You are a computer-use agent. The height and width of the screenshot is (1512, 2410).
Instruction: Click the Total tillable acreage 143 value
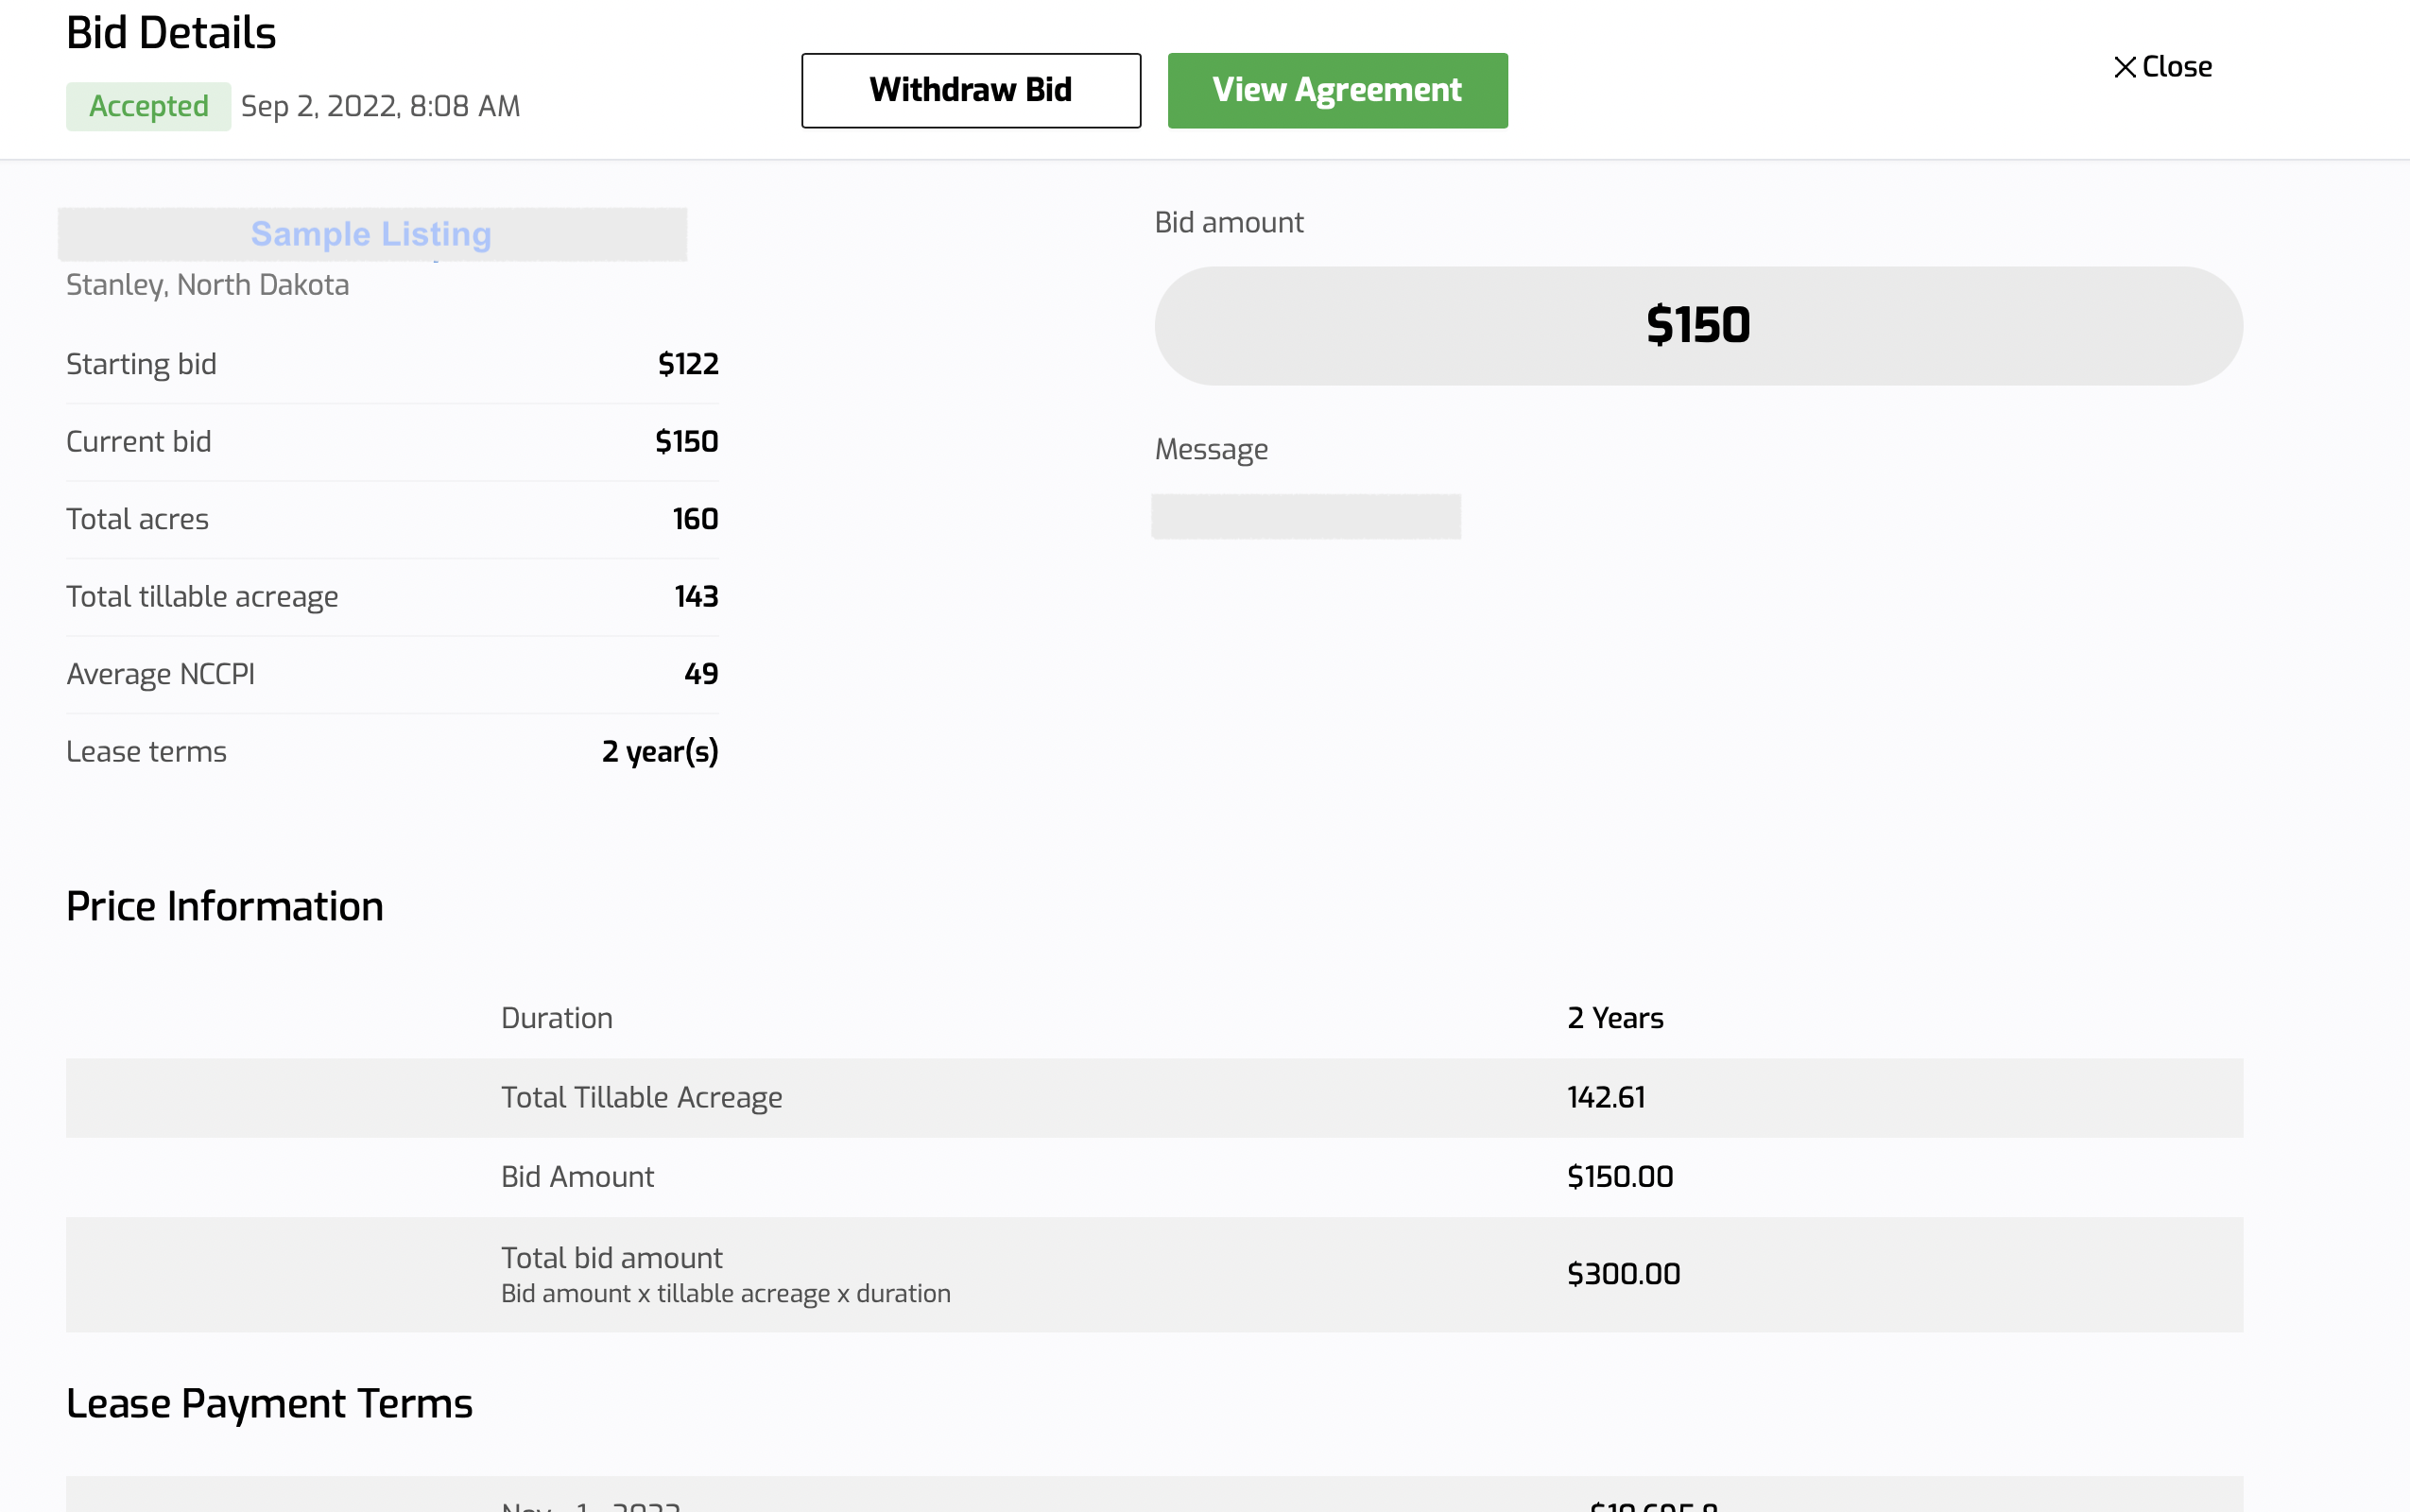pos(696,596)
